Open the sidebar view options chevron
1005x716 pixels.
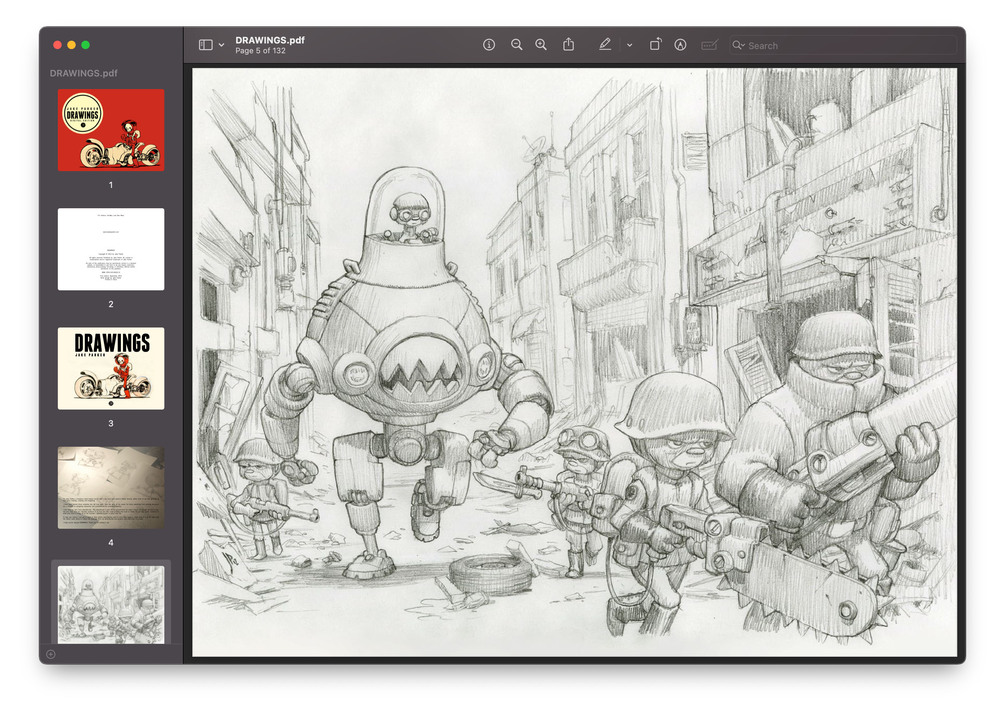(x=221, y=46)
